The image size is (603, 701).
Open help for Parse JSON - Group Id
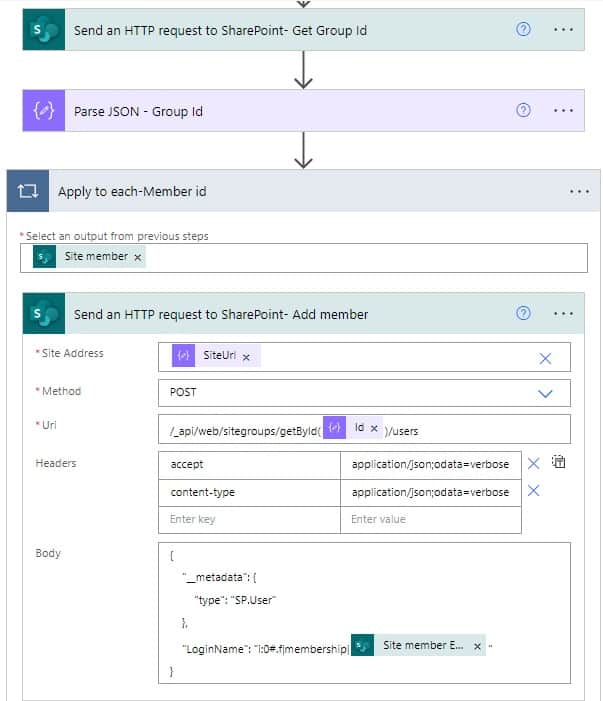click(x=523, y=110)
